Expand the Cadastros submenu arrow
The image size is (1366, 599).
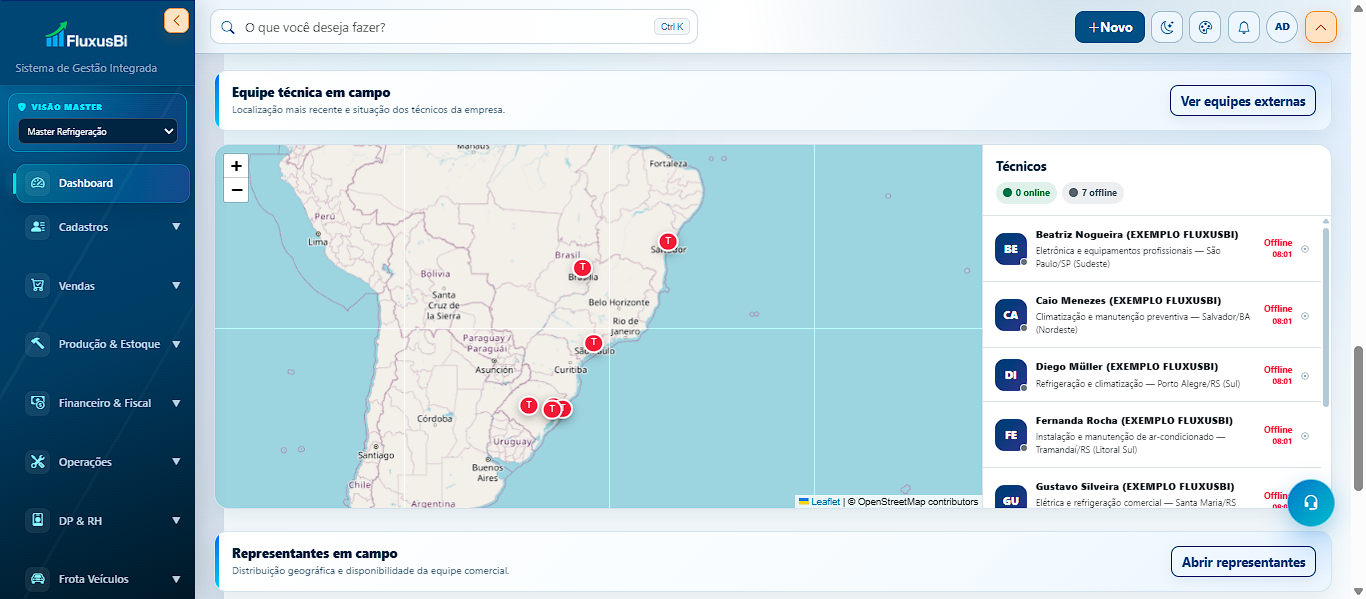[x=176, y=227]
